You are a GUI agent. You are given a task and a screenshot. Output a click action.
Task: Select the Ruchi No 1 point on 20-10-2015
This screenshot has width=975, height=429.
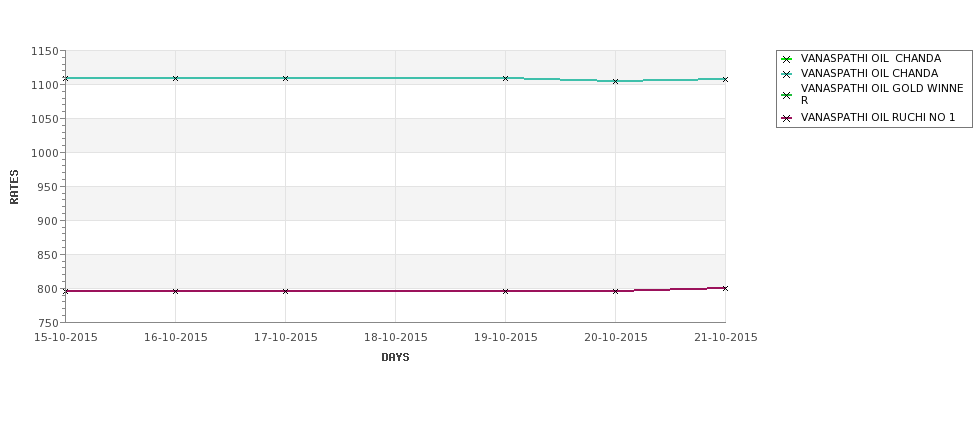coord(616,291)
